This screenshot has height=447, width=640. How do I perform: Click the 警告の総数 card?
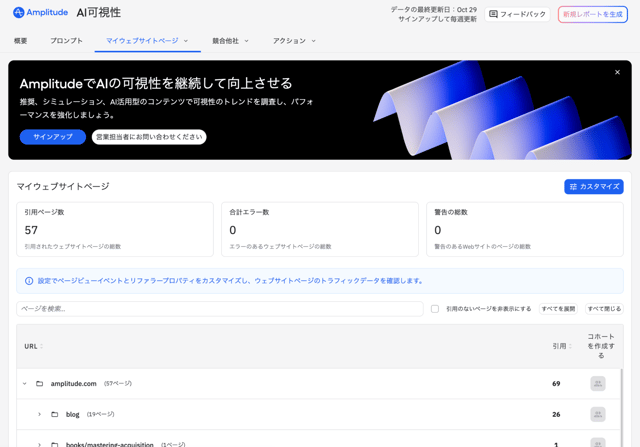pyautogui.click(x=525, y=229)
